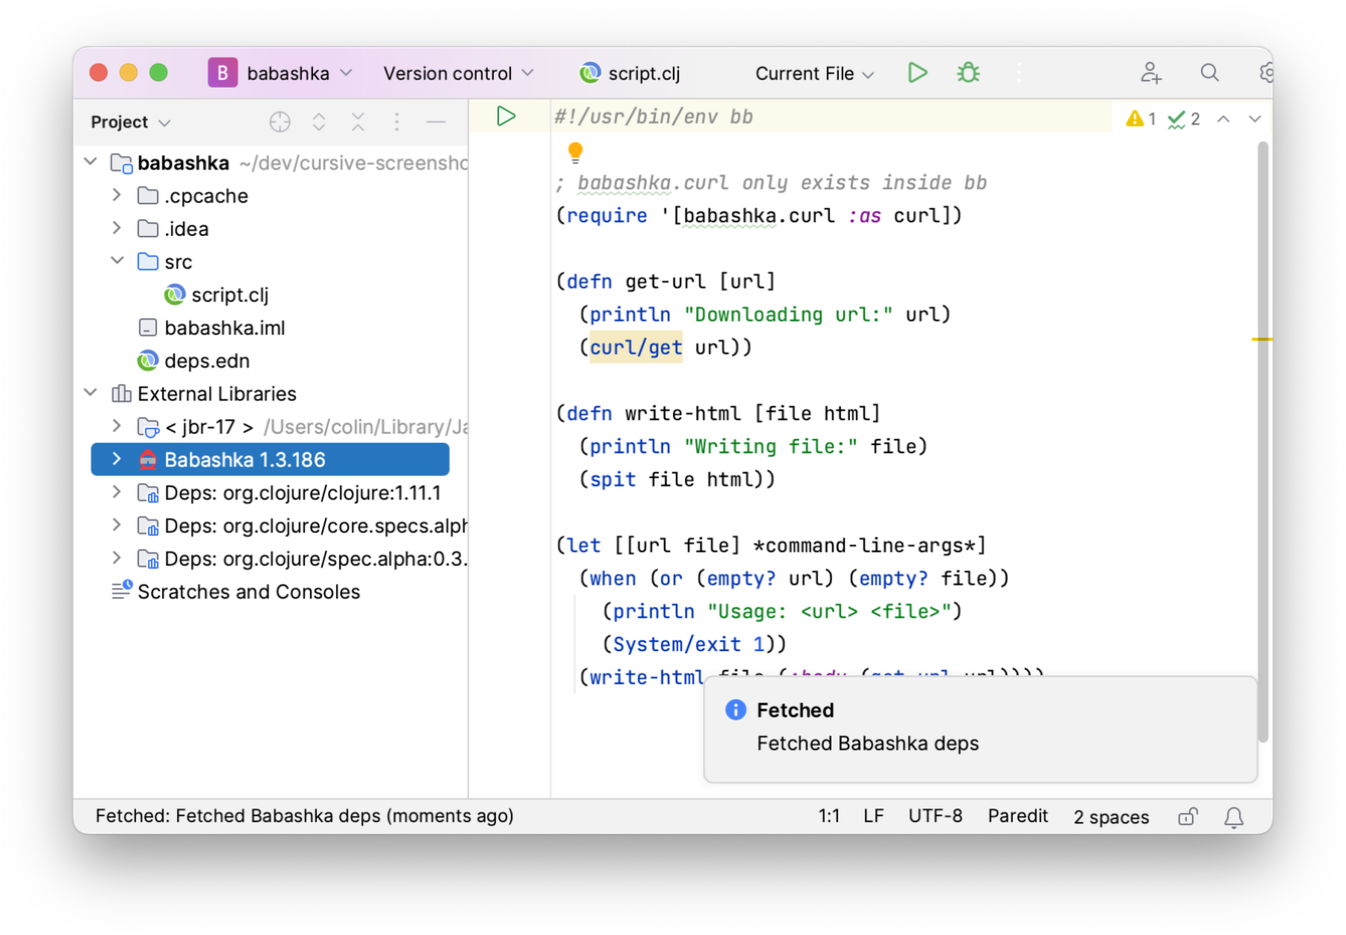Open Search Everywhere magnifier icon
This screenshot has height=935, width=1346.
pyautogui.click(x=1210, y=73)
